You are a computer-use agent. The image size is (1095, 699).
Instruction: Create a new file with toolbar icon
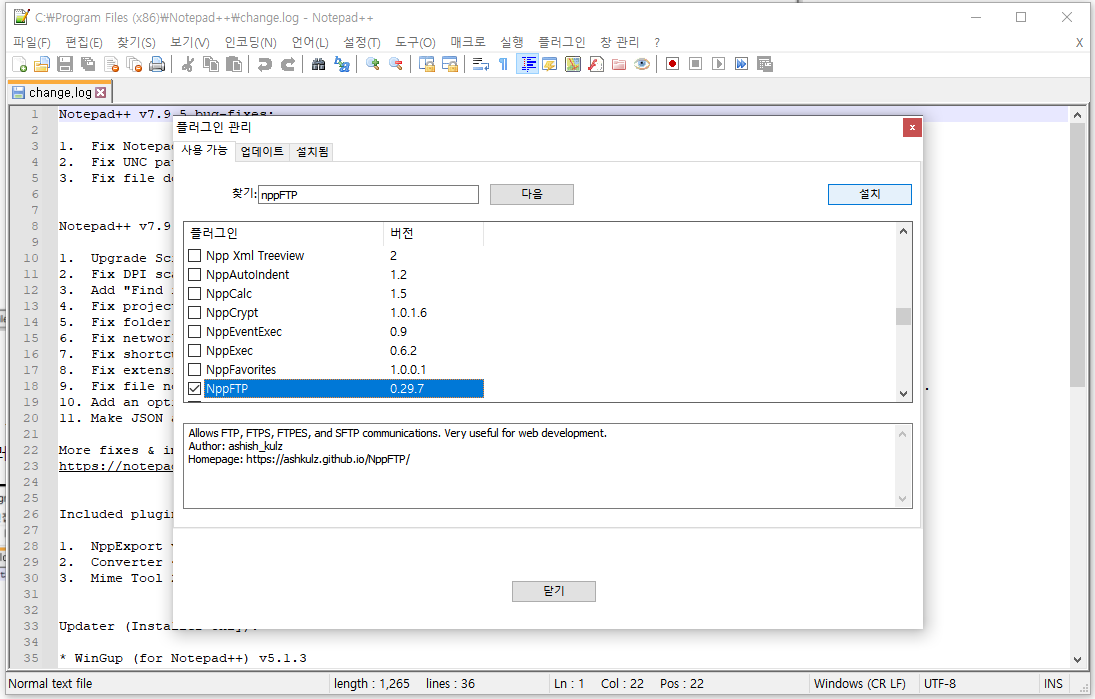[x=20, y=64]
